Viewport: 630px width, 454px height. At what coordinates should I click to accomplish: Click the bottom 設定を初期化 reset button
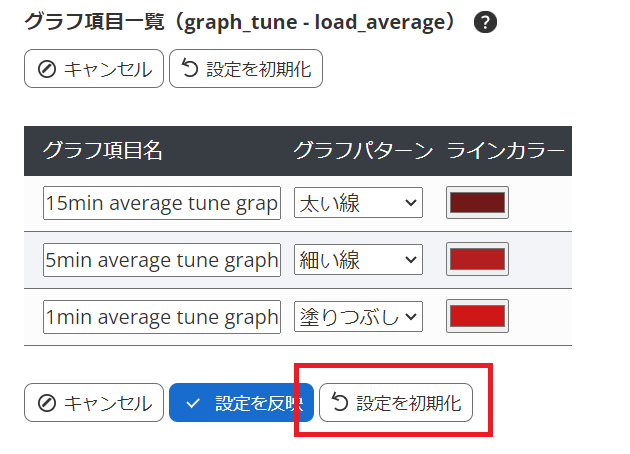coord(396,402)
